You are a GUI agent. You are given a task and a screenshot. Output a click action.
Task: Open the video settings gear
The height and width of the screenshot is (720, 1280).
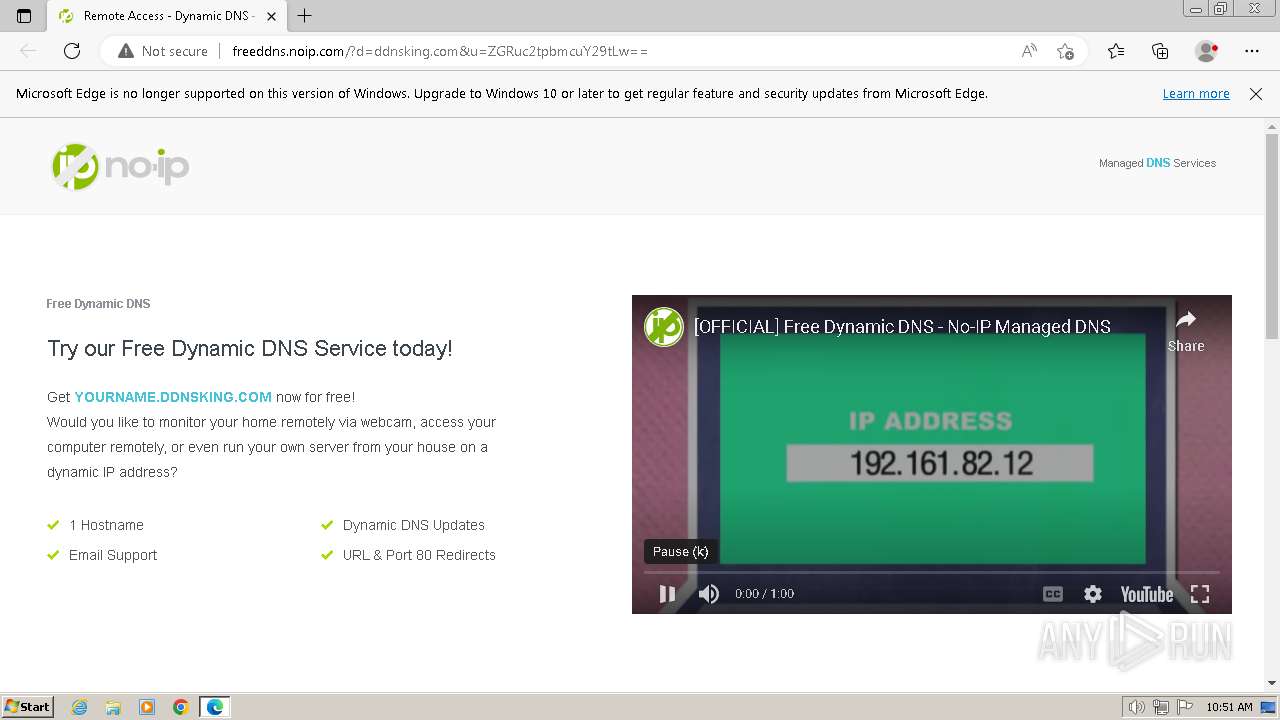click(x=1093, y=594)
